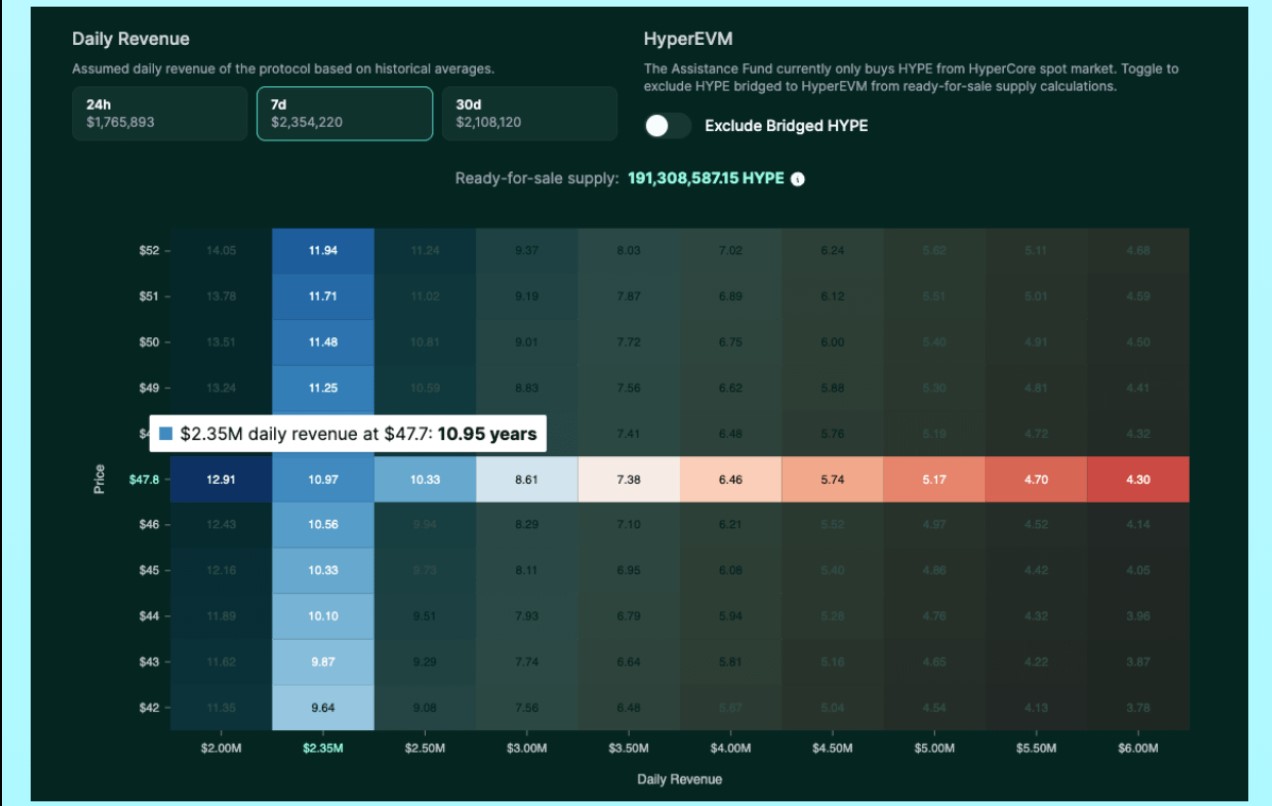Image resolution: width=1272 pixels, height=806 pixels.
Task: Click the 7.38 heatmap cell
Action: point(629,480)
